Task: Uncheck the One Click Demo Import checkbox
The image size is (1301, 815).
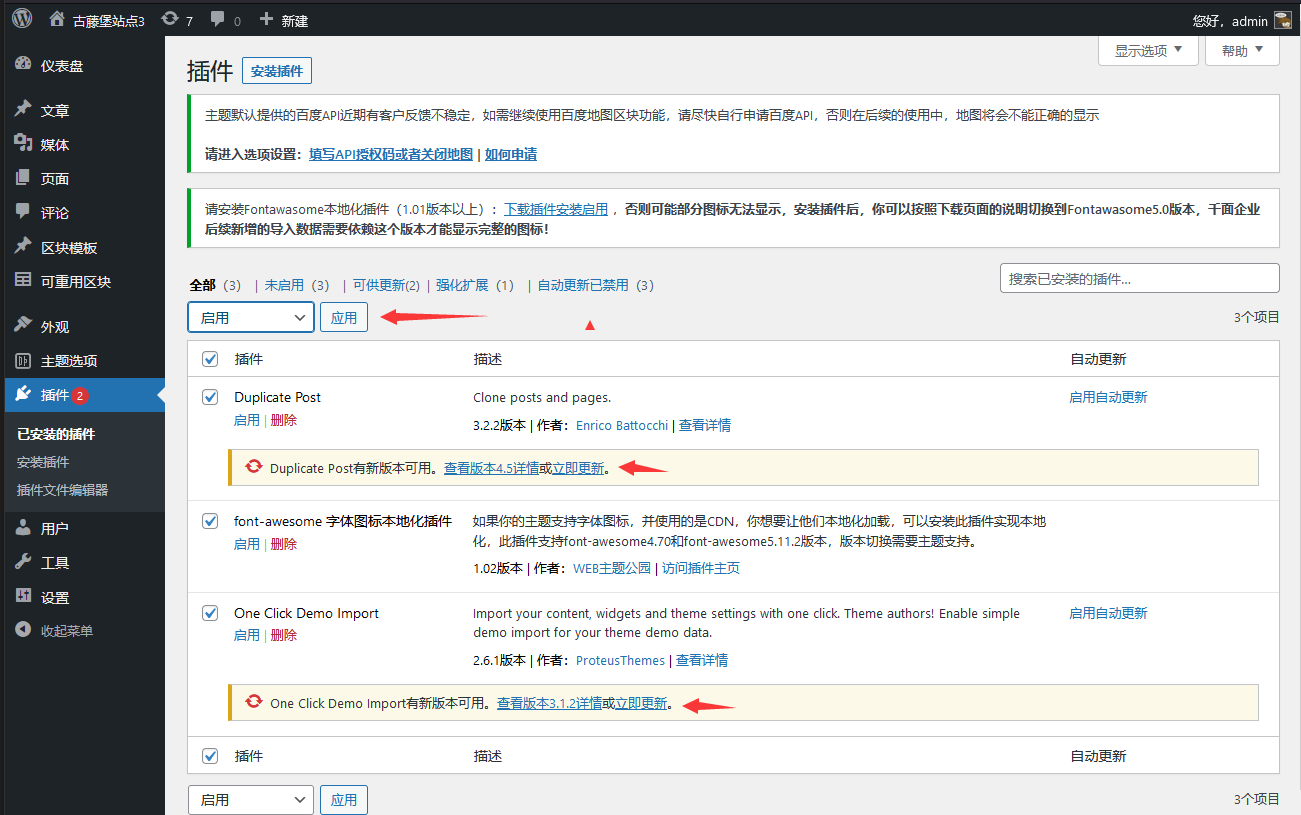Action: click(210, 612)
